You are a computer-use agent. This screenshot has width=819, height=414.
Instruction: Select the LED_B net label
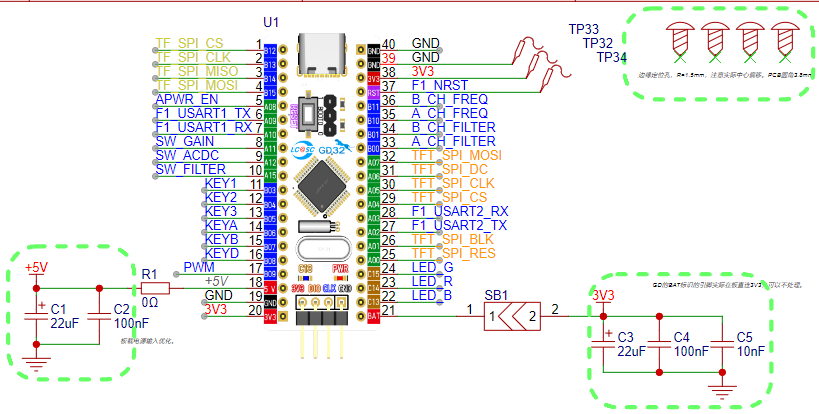click(432, 296)
